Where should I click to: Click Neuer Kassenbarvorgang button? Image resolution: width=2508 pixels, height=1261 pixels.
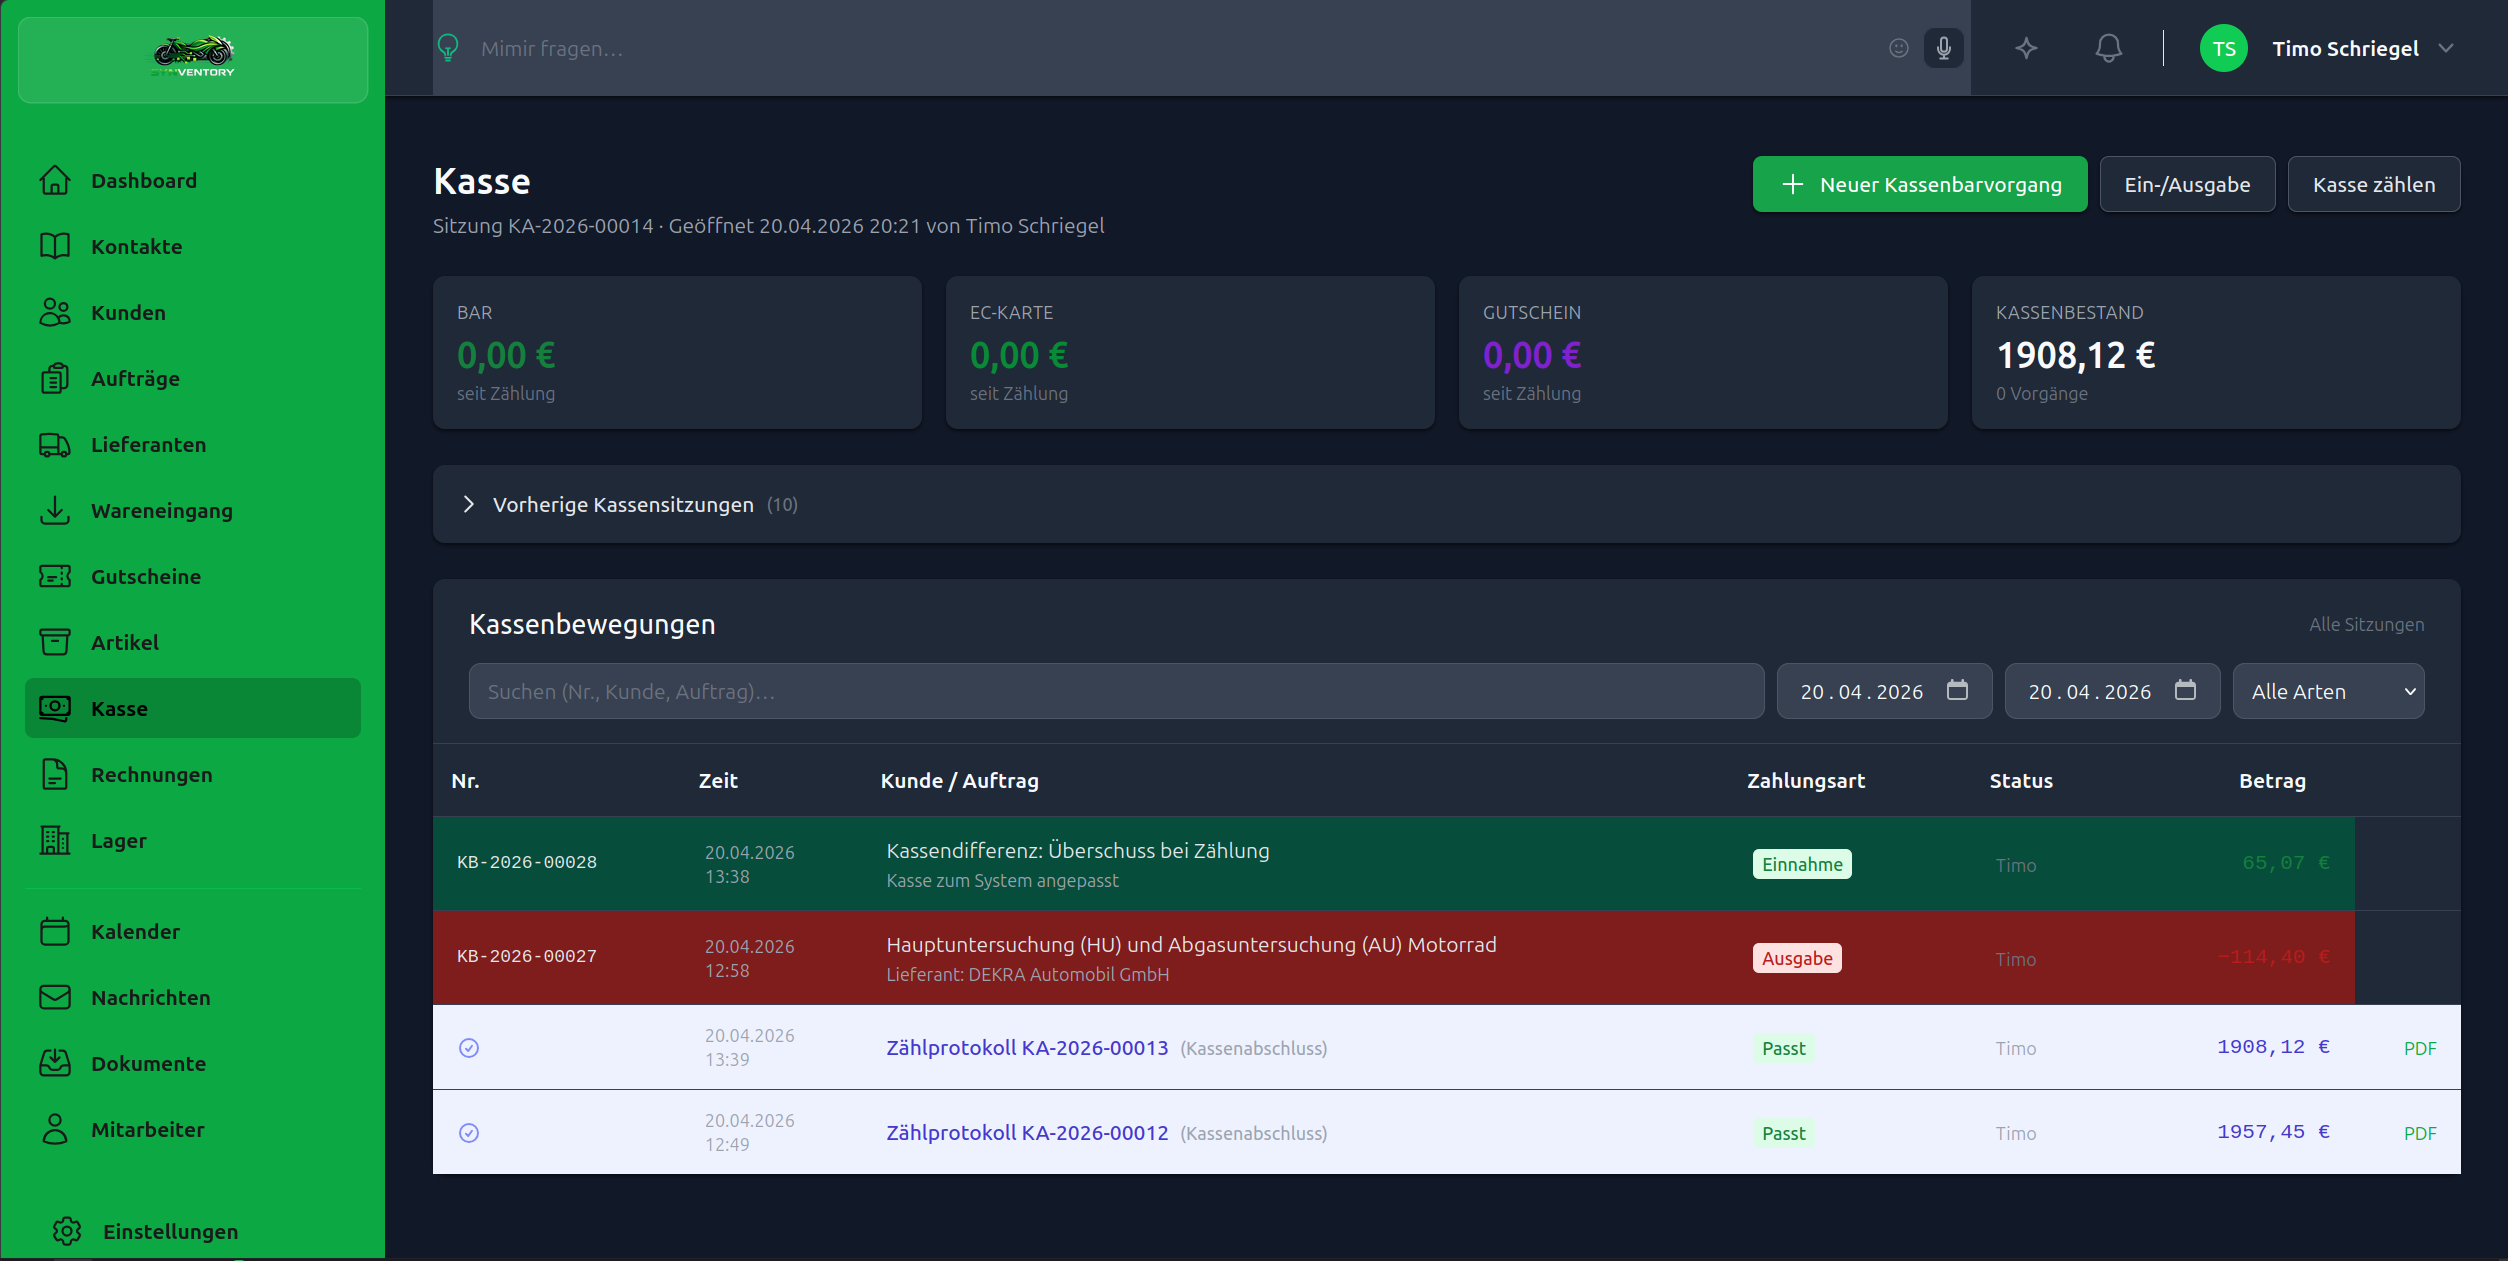(1919, 185)
